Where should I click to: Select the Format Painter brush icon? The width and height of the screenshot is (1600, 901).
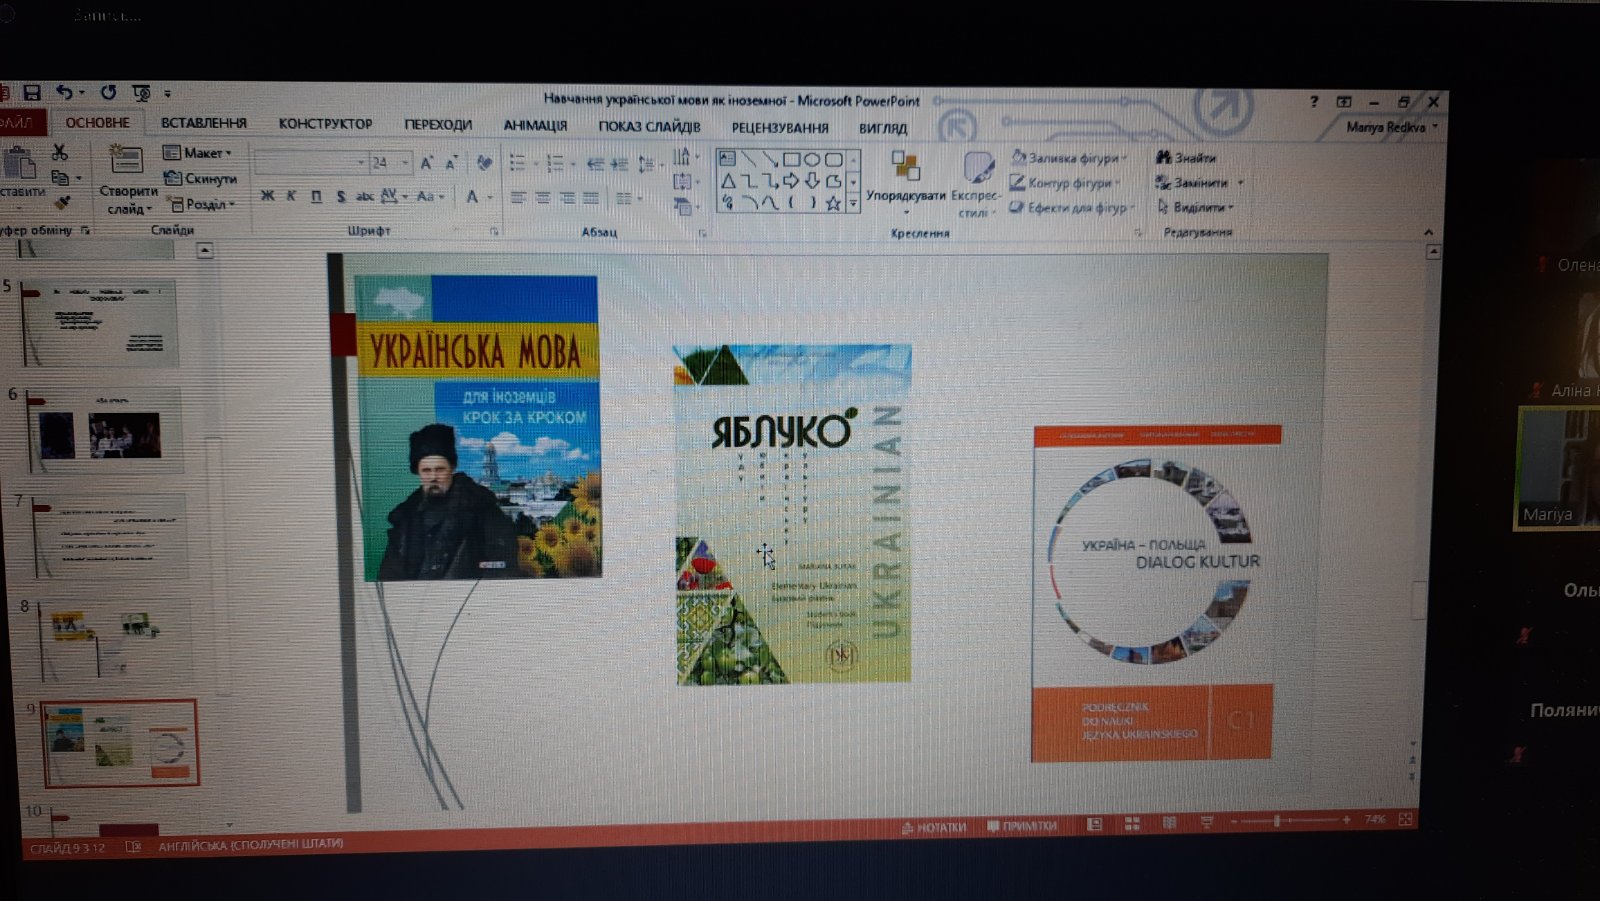62,203
